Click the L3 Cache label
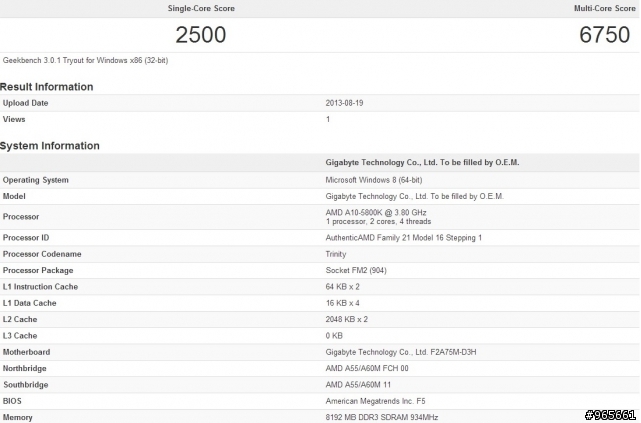Image resolution: width=641 pixels, height=423 pixels. [20, 336]
